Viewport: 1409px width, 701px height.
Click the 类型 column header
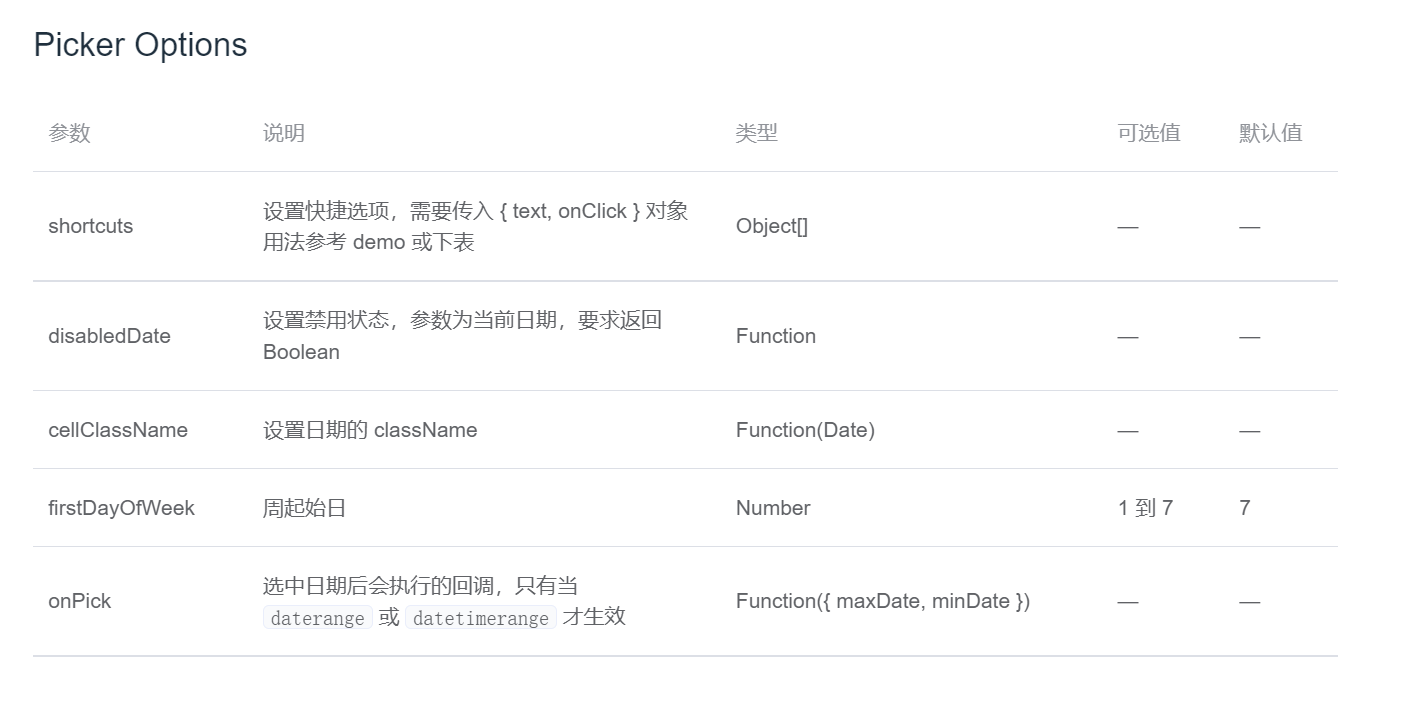coord(757,133)
